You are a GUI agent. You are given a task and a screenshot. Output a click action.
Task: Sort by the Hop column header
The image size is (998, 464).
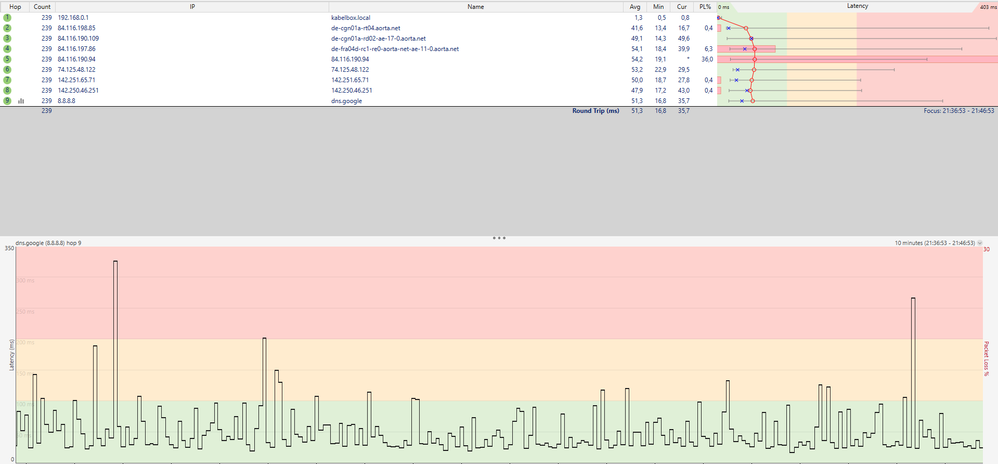(15, 6)
